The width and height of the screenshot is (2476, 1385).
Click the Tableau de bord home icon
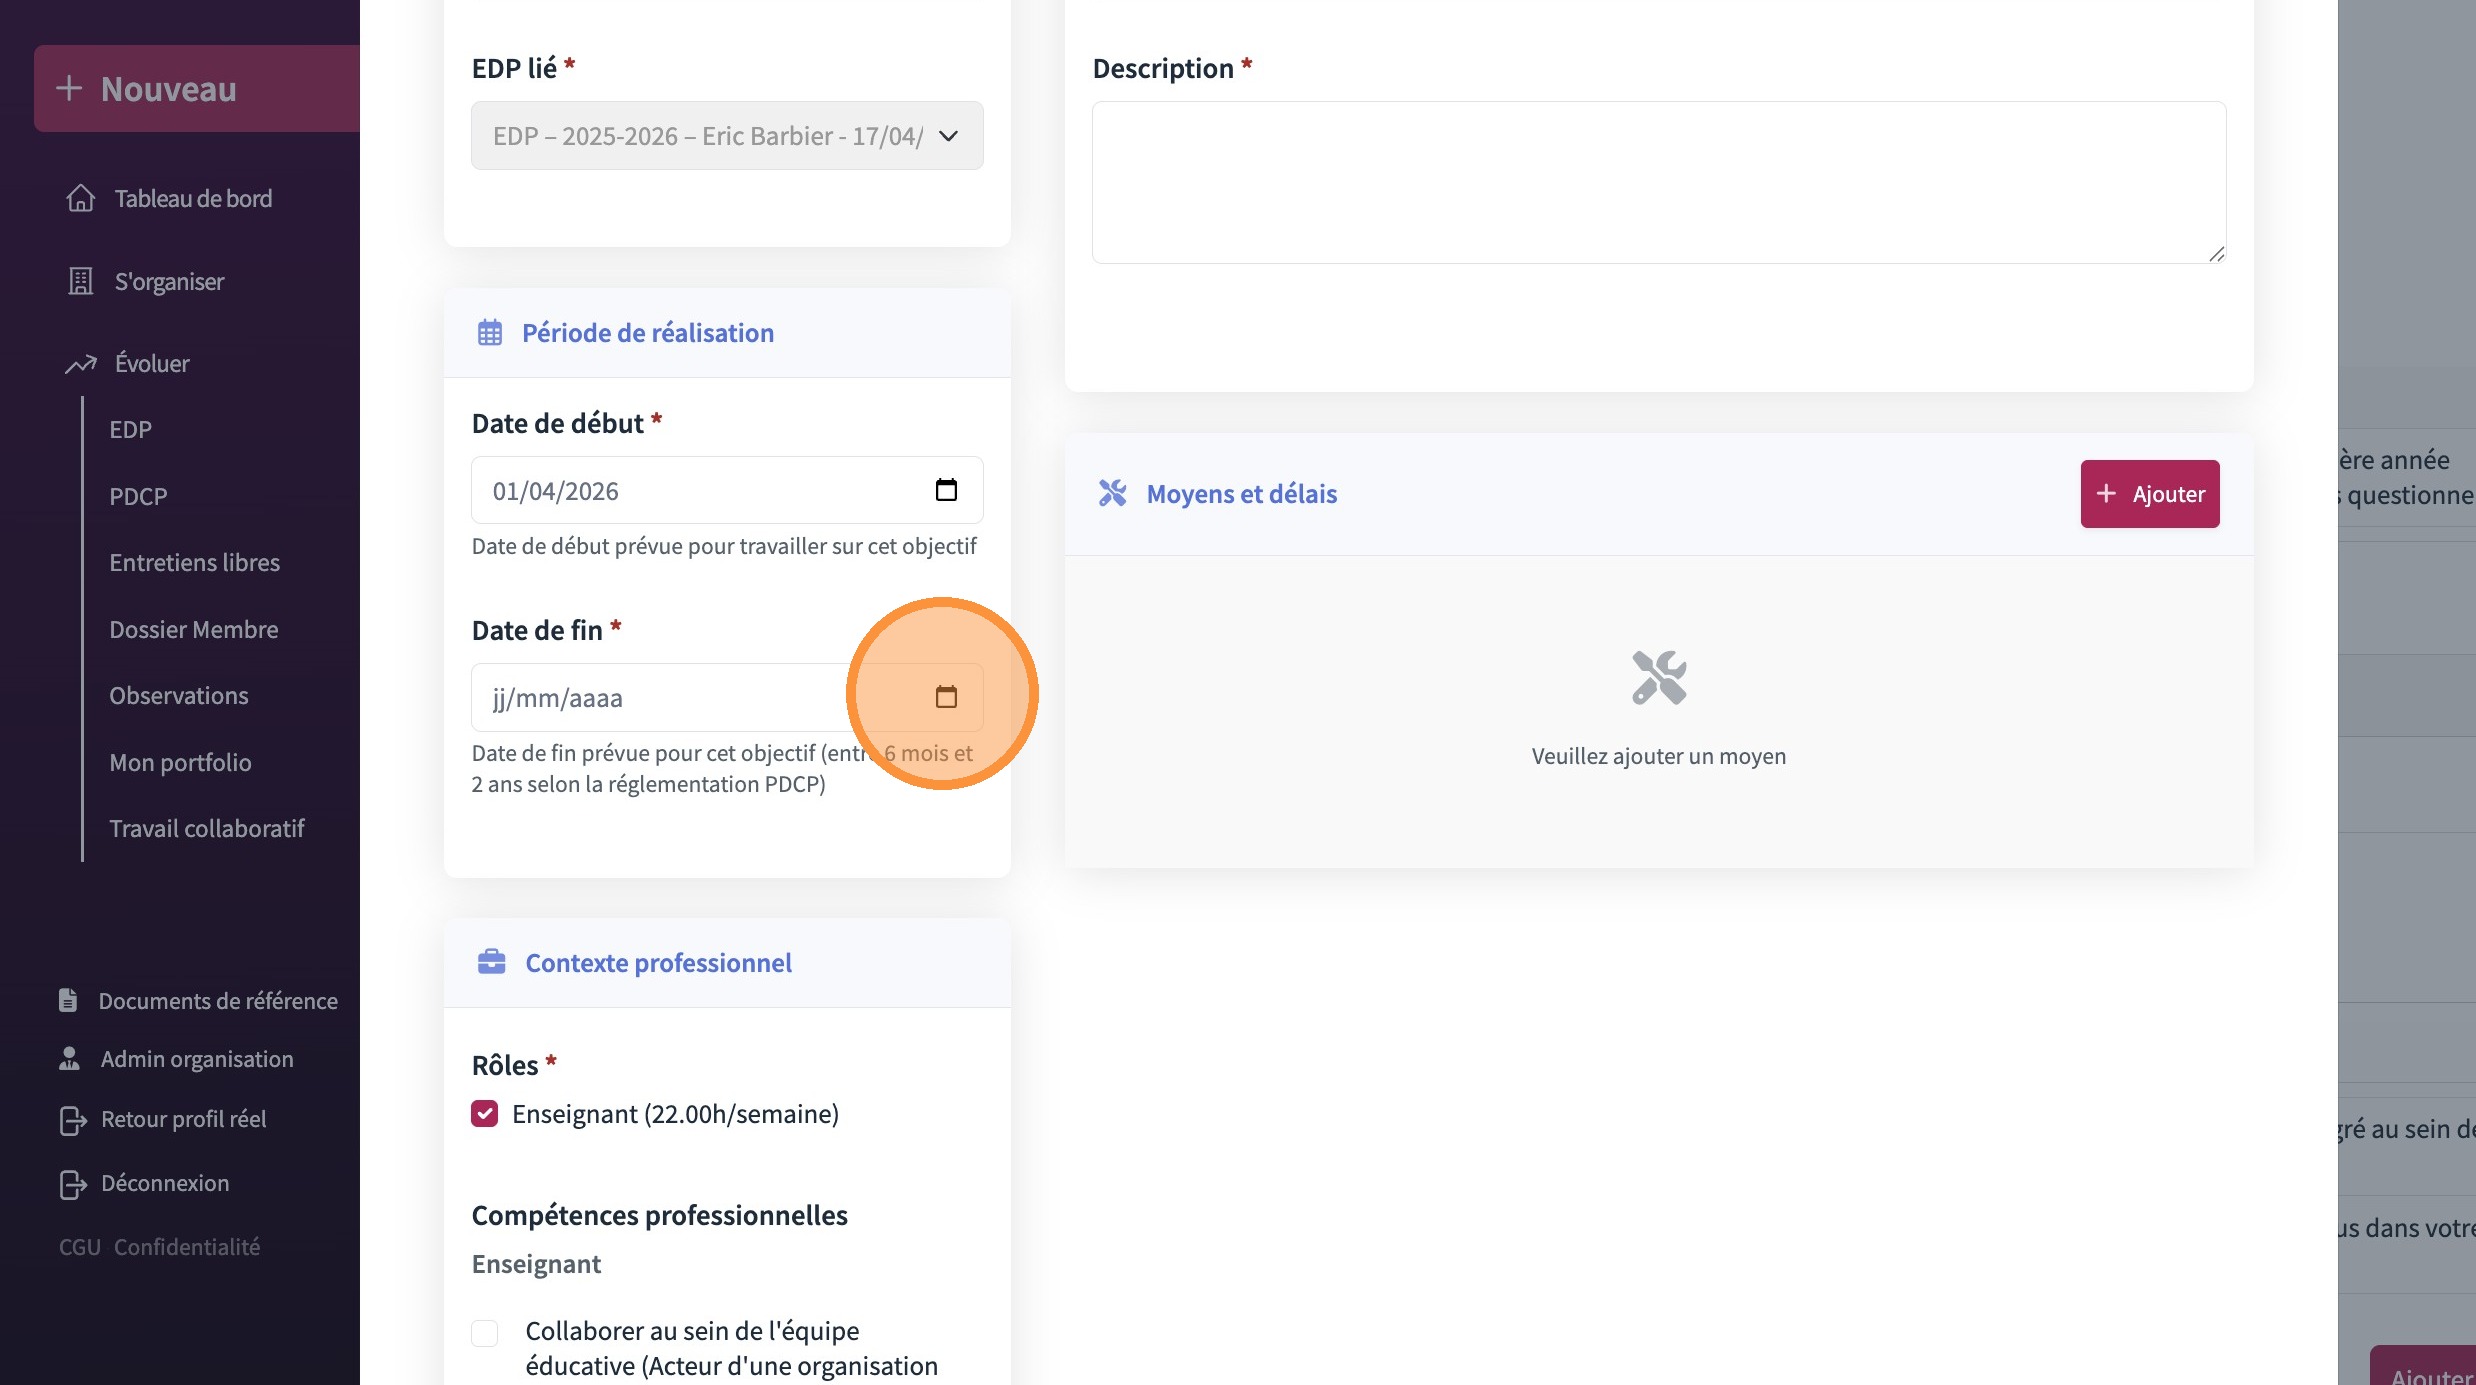point(81,198)
